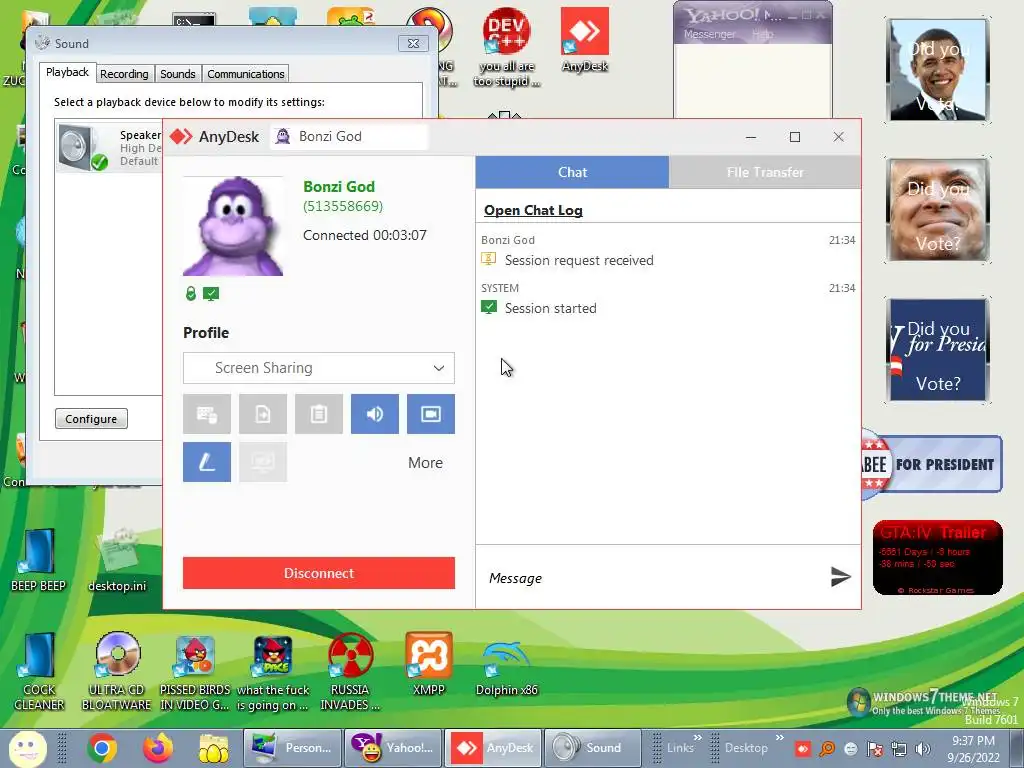Launch Firefox from taskbar
This screenshot has height=768, width=1024.
[158, 748]
